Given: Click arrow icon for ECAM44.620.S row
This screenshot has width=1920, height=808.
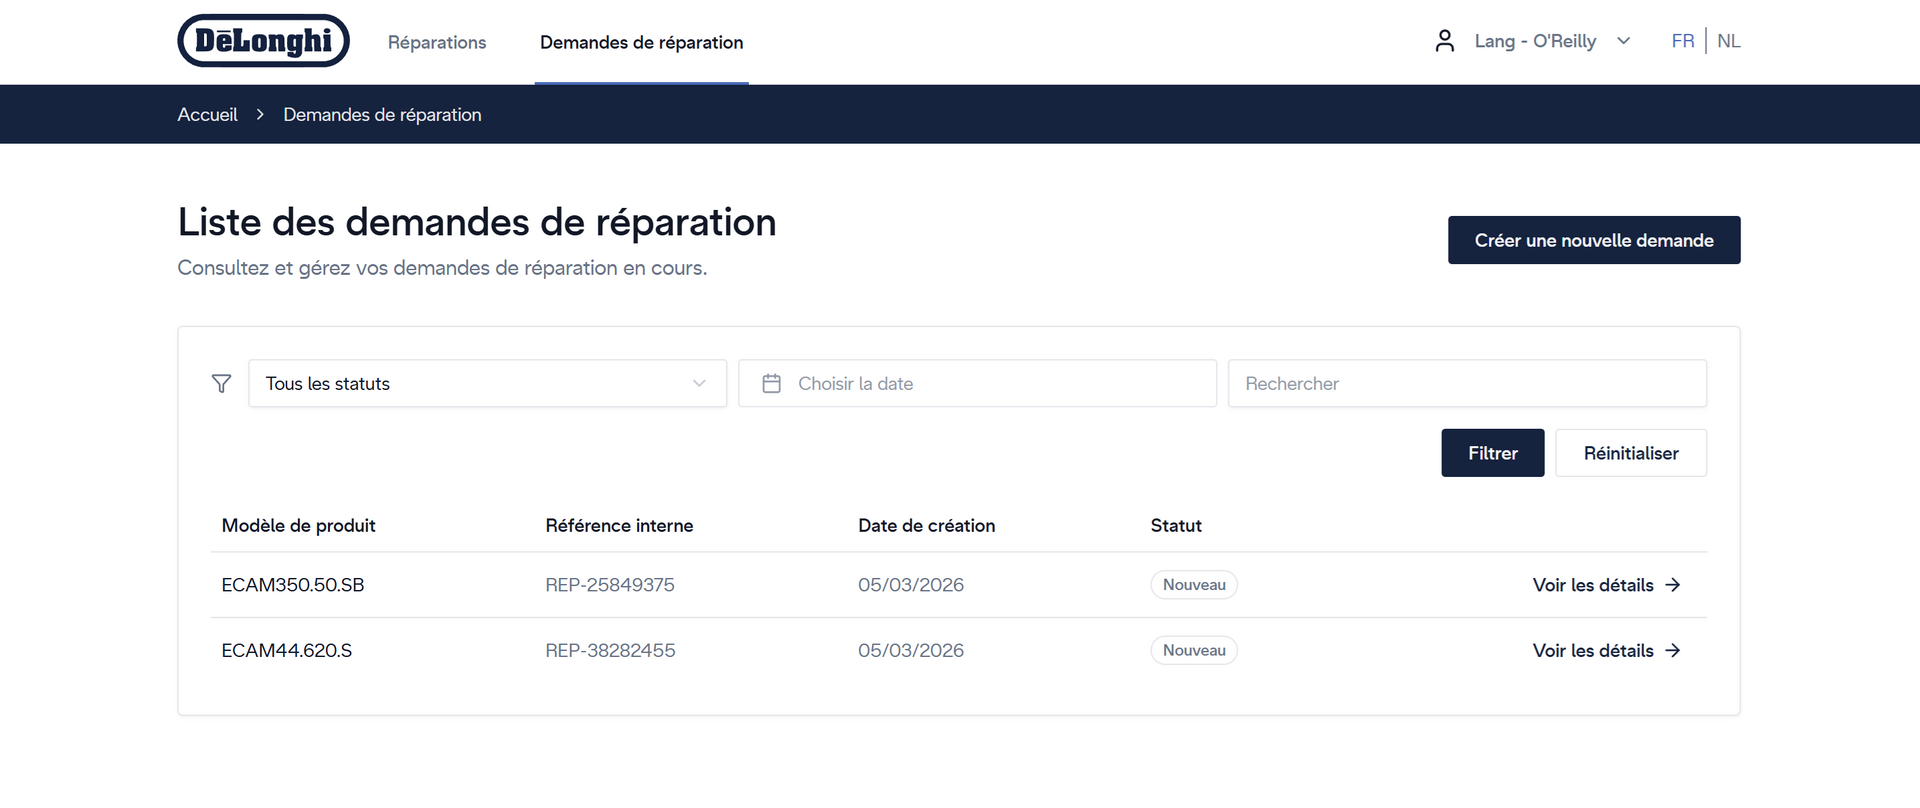Looking at the screenshot, I should [1673, 651].
